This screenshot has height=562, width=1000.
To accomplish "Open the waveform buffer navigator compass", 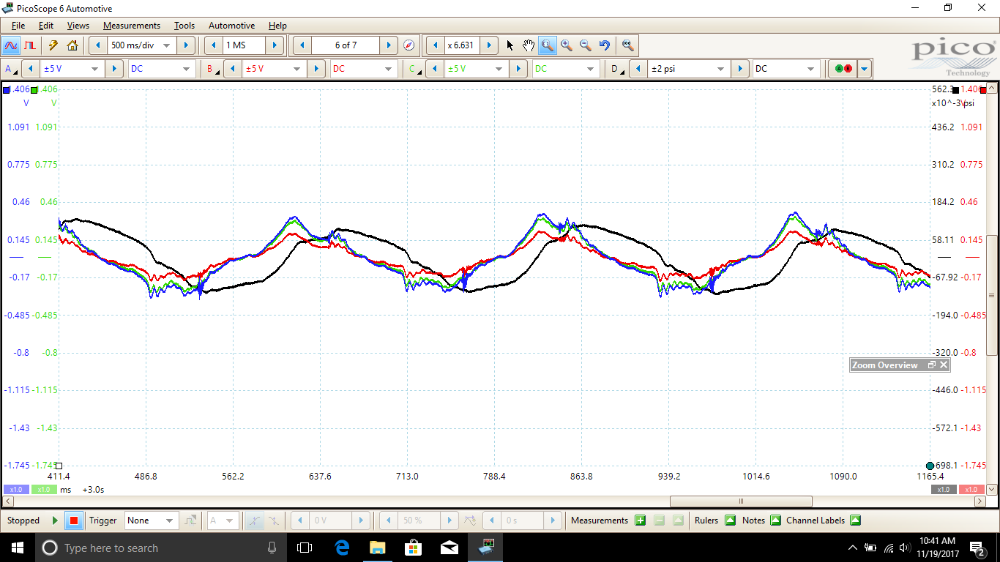I will tap(408, 45).
